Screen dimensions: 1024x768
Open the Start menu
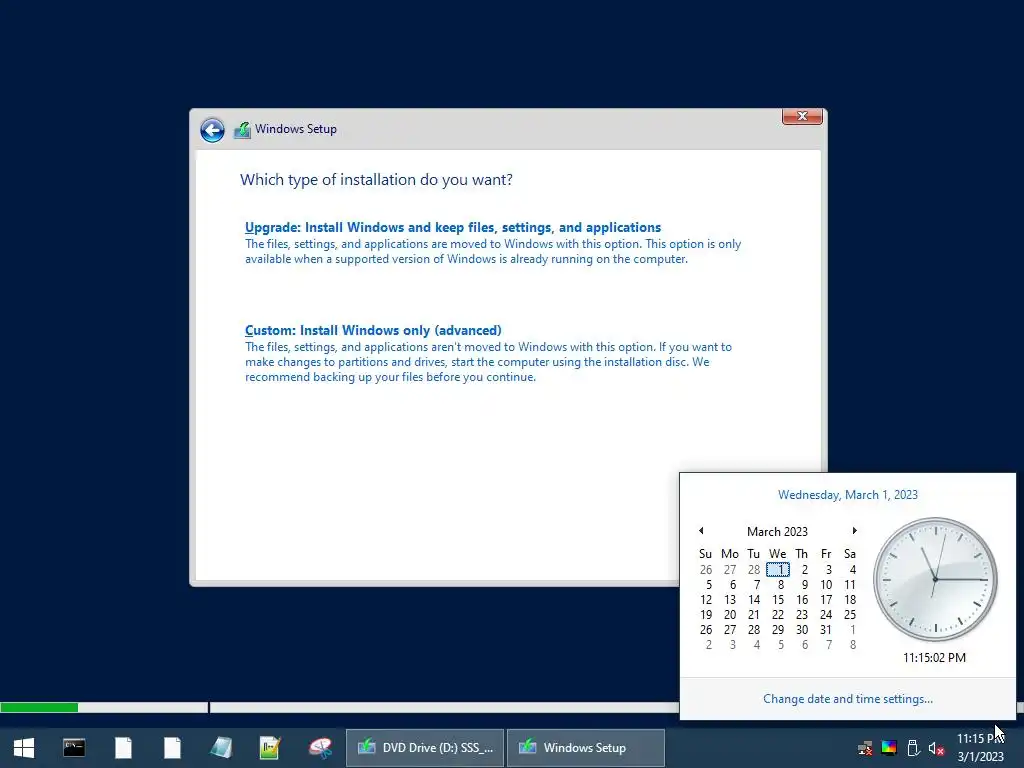(x=24, y=748)
